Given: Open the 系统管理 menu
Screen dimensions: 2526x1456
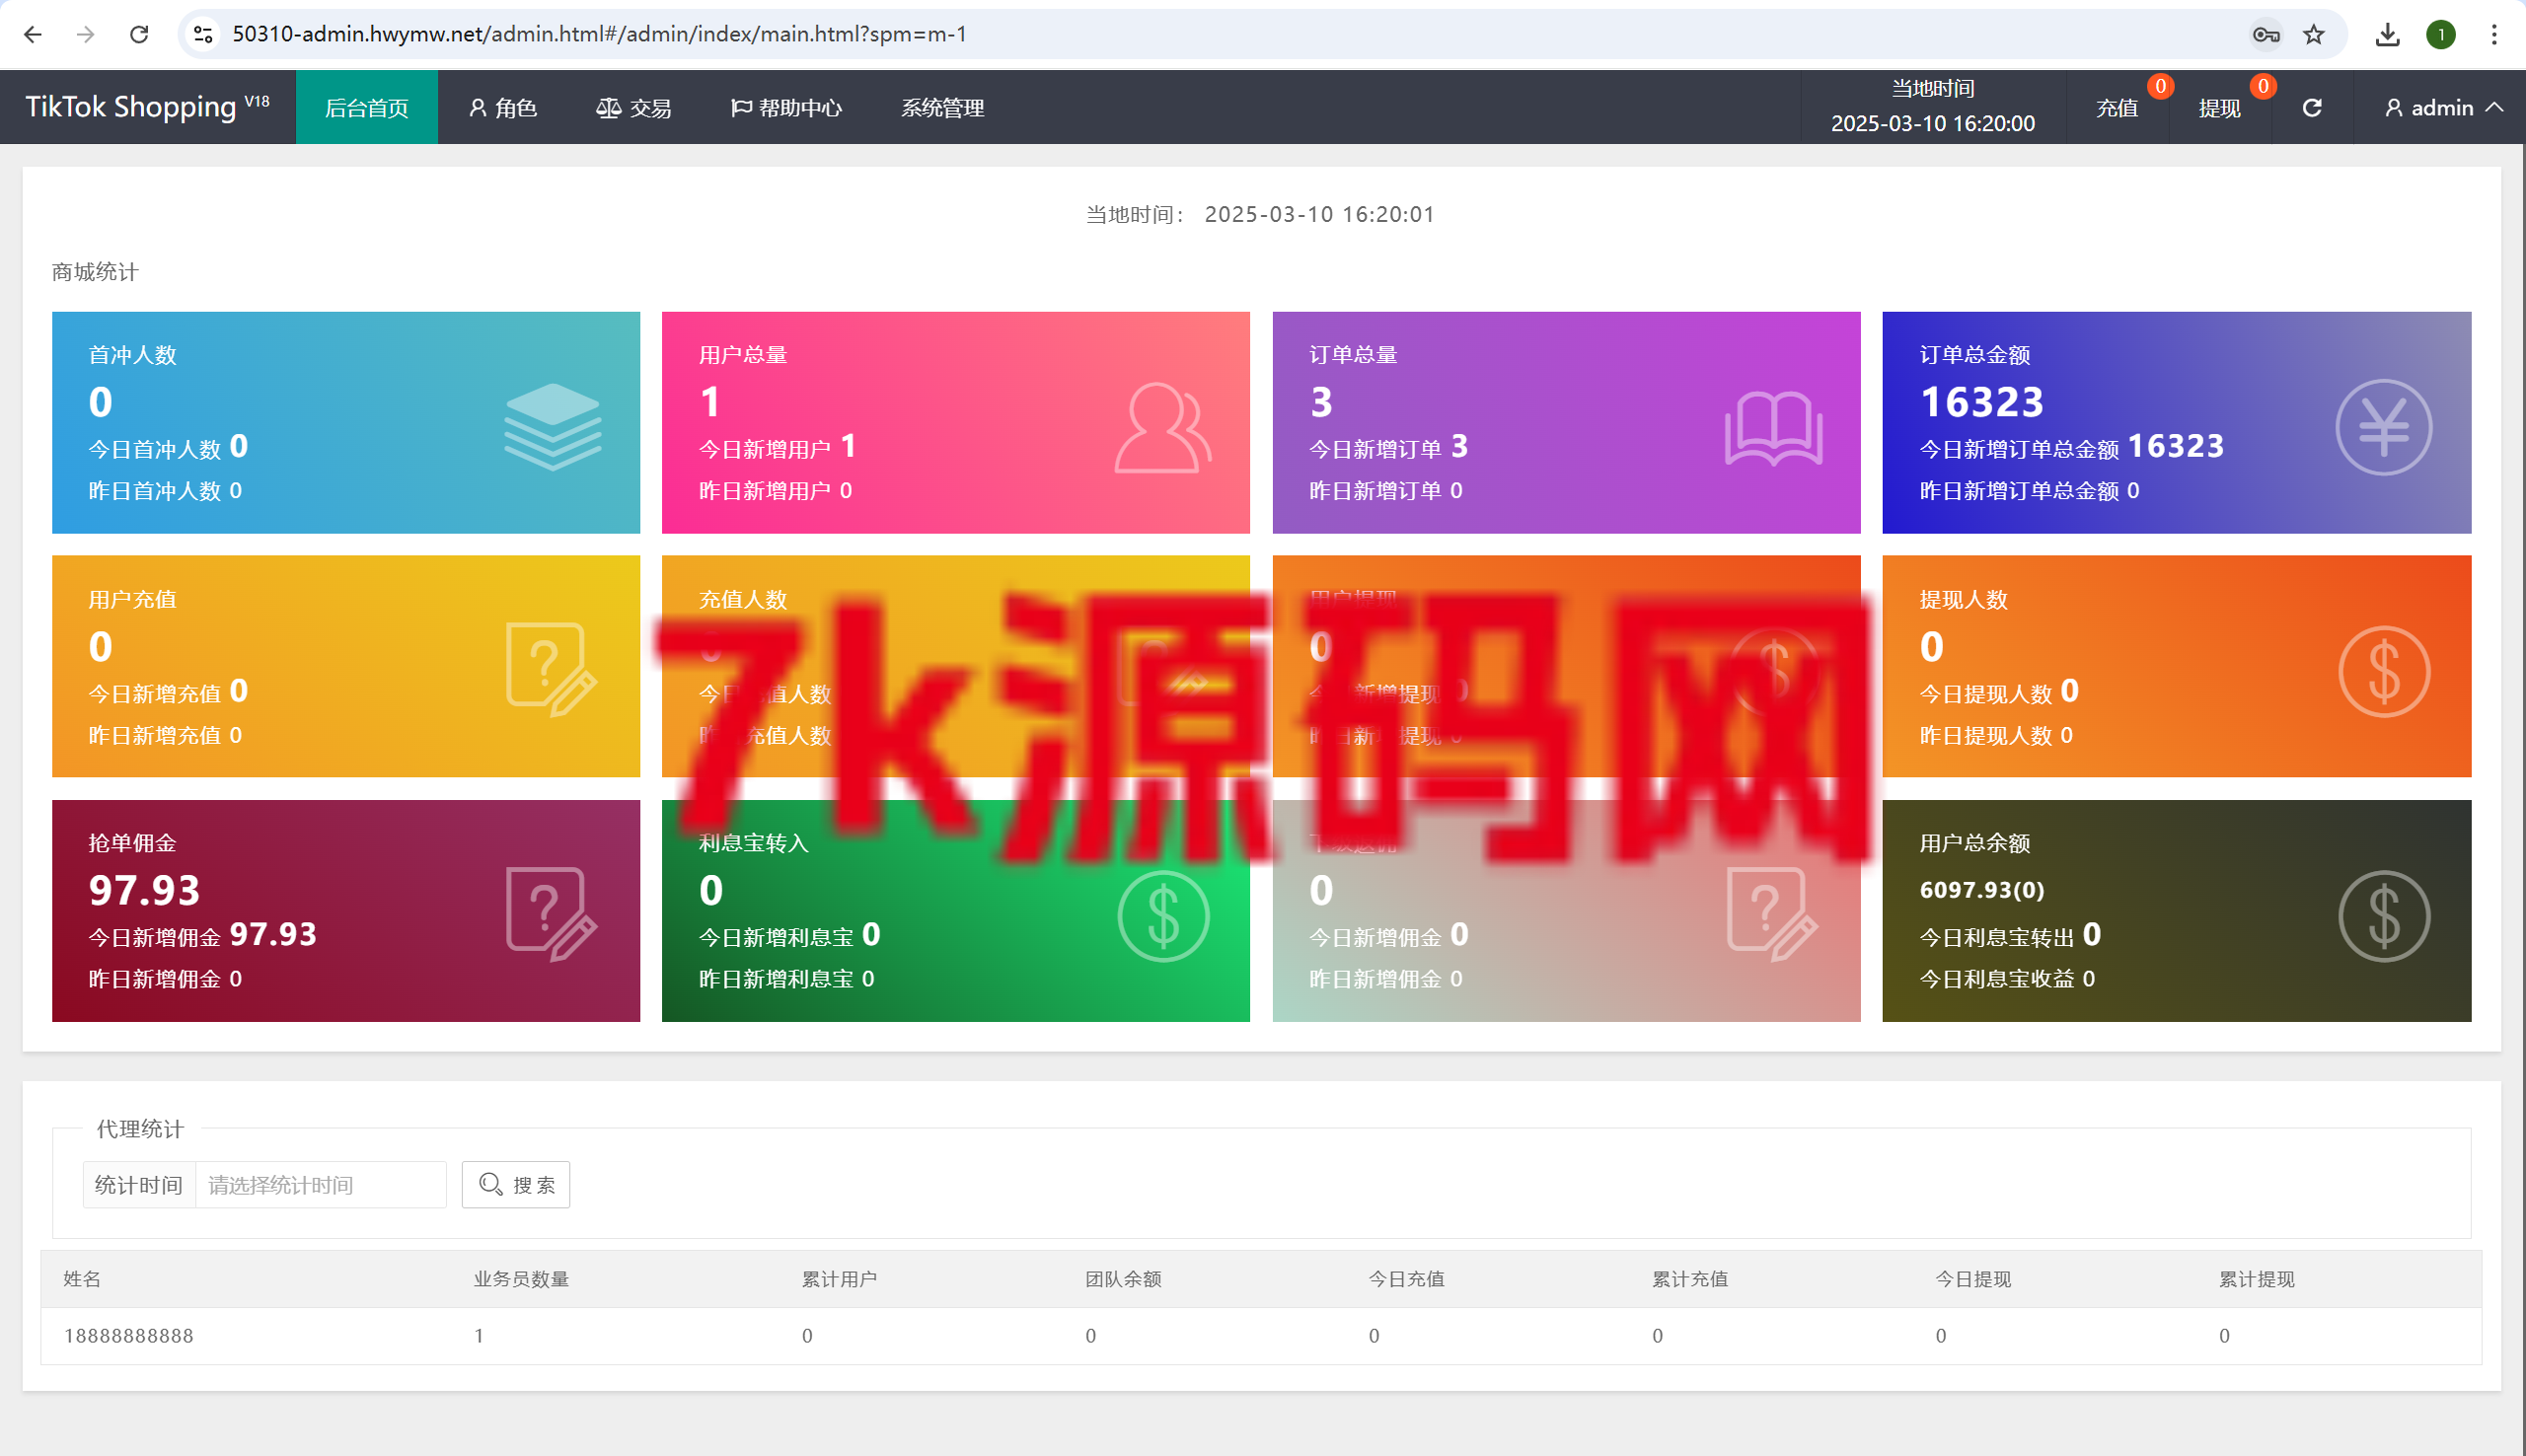Looking at the screenshot, I should [943, 108].
